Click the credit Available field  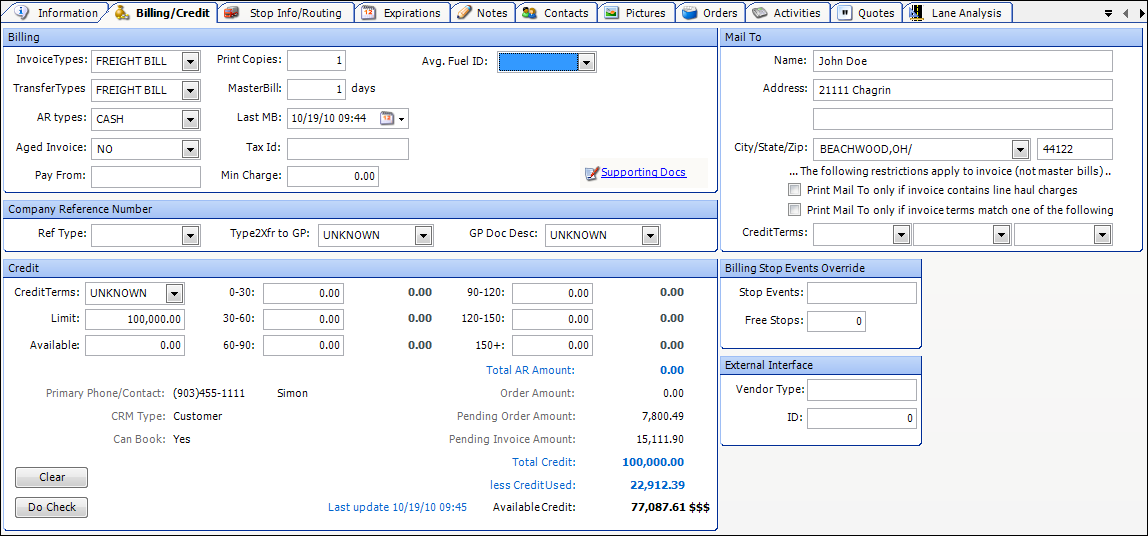tap(135, 346)
